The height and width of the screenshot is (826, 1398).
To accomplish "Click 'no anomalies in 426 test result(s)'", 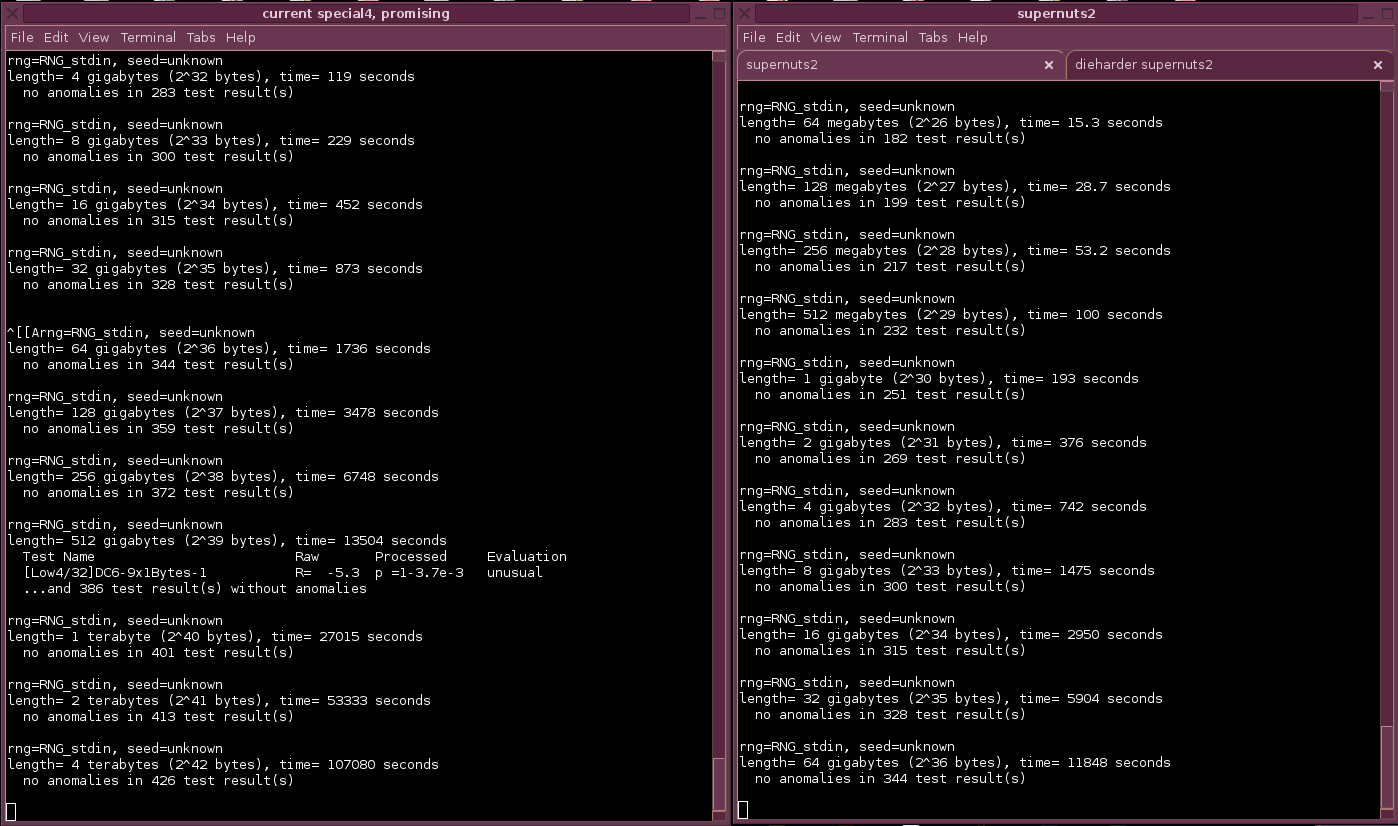I will [159, 780].
